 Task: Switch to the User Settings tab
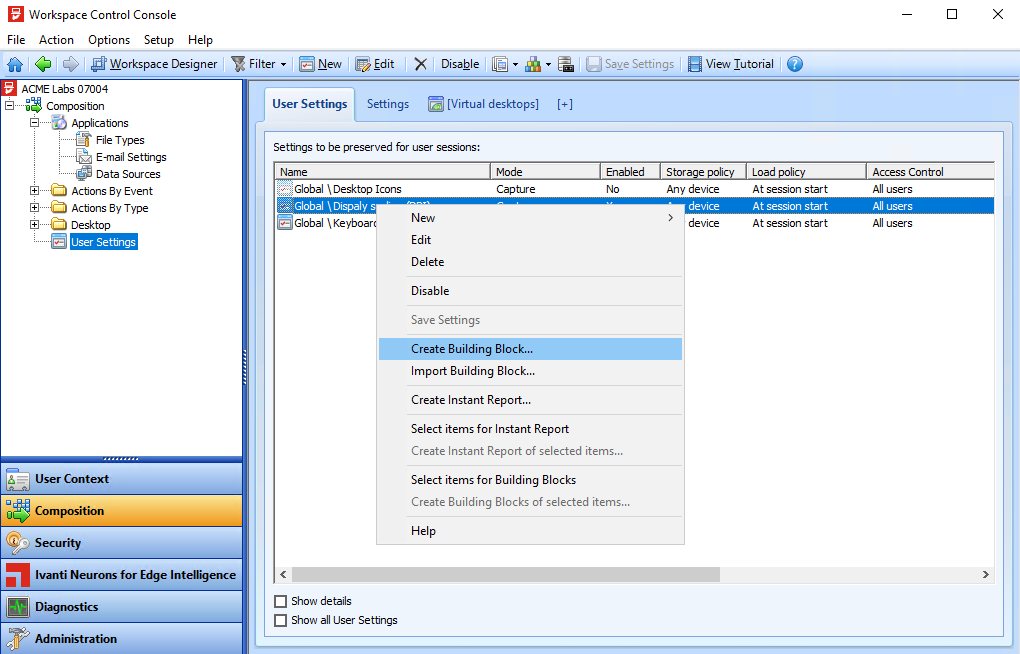click(x=310, y=104)
